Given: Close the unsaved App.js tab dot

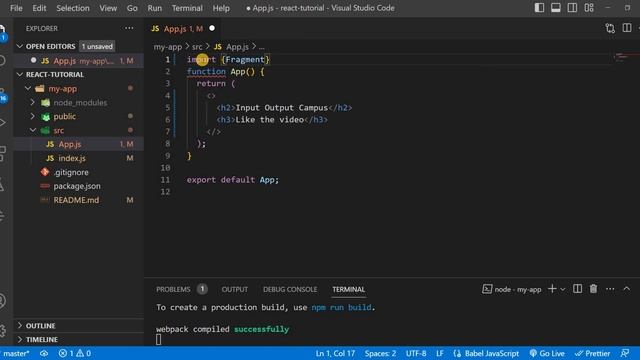Looking at the screenshot, I should point(212,28).
